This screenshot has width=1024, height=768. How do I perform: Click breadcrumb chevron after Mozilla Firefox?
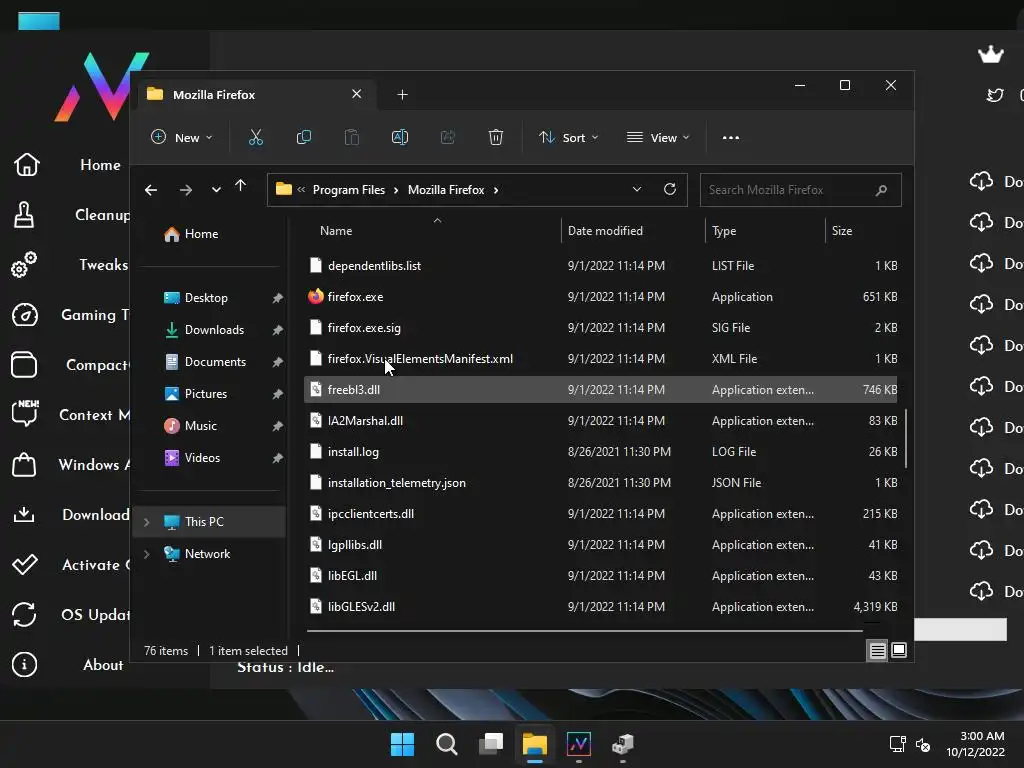[496, 190]
